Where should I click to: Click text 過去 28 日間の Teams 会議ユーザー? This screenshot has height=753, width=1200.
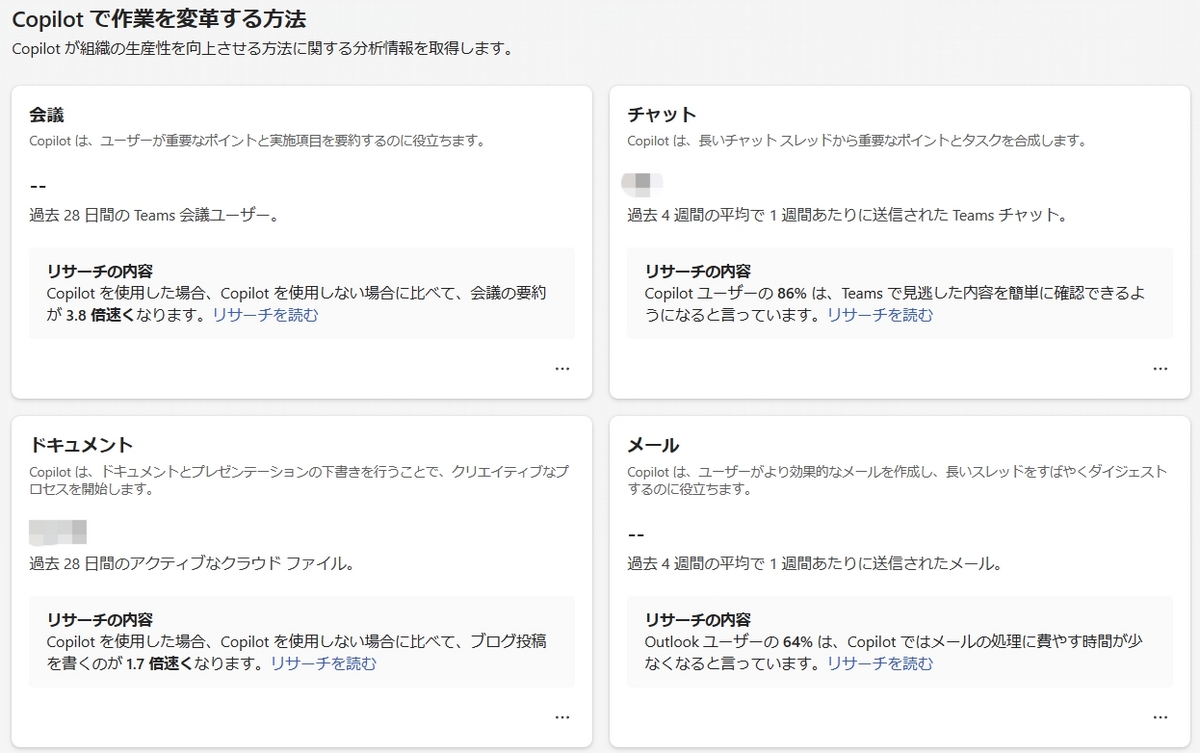(x=154, y=215)
